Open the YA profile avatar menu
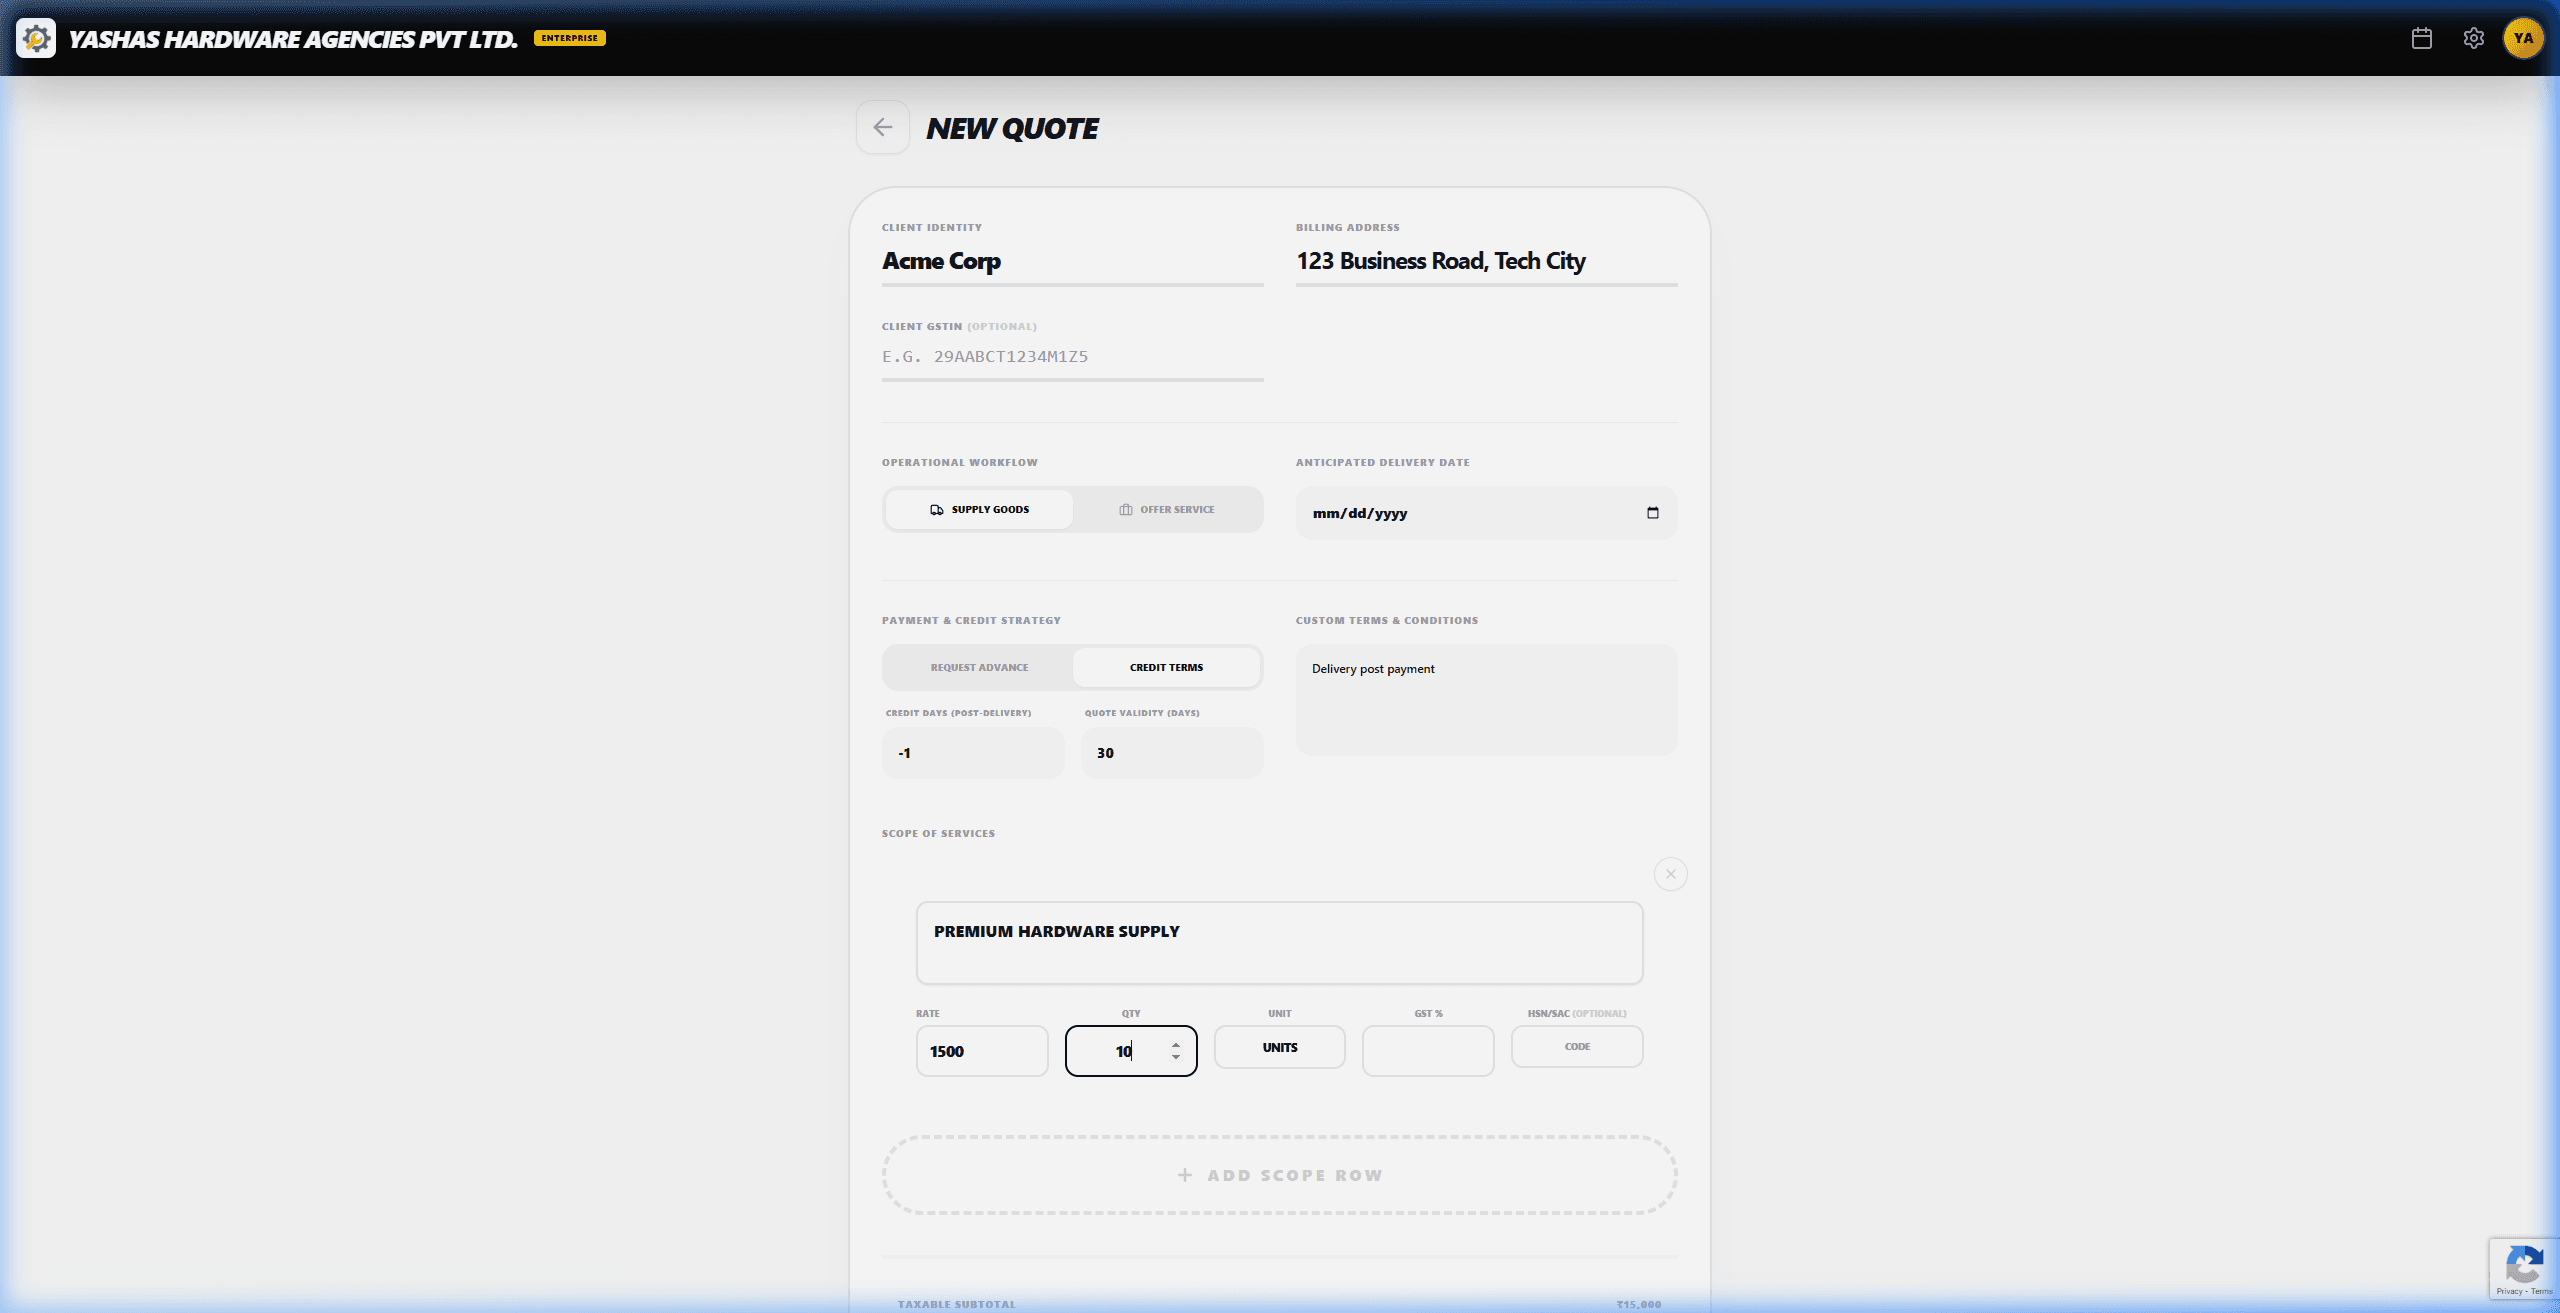This screenshot has height=1313, width=2560. tap(2524, 38)
